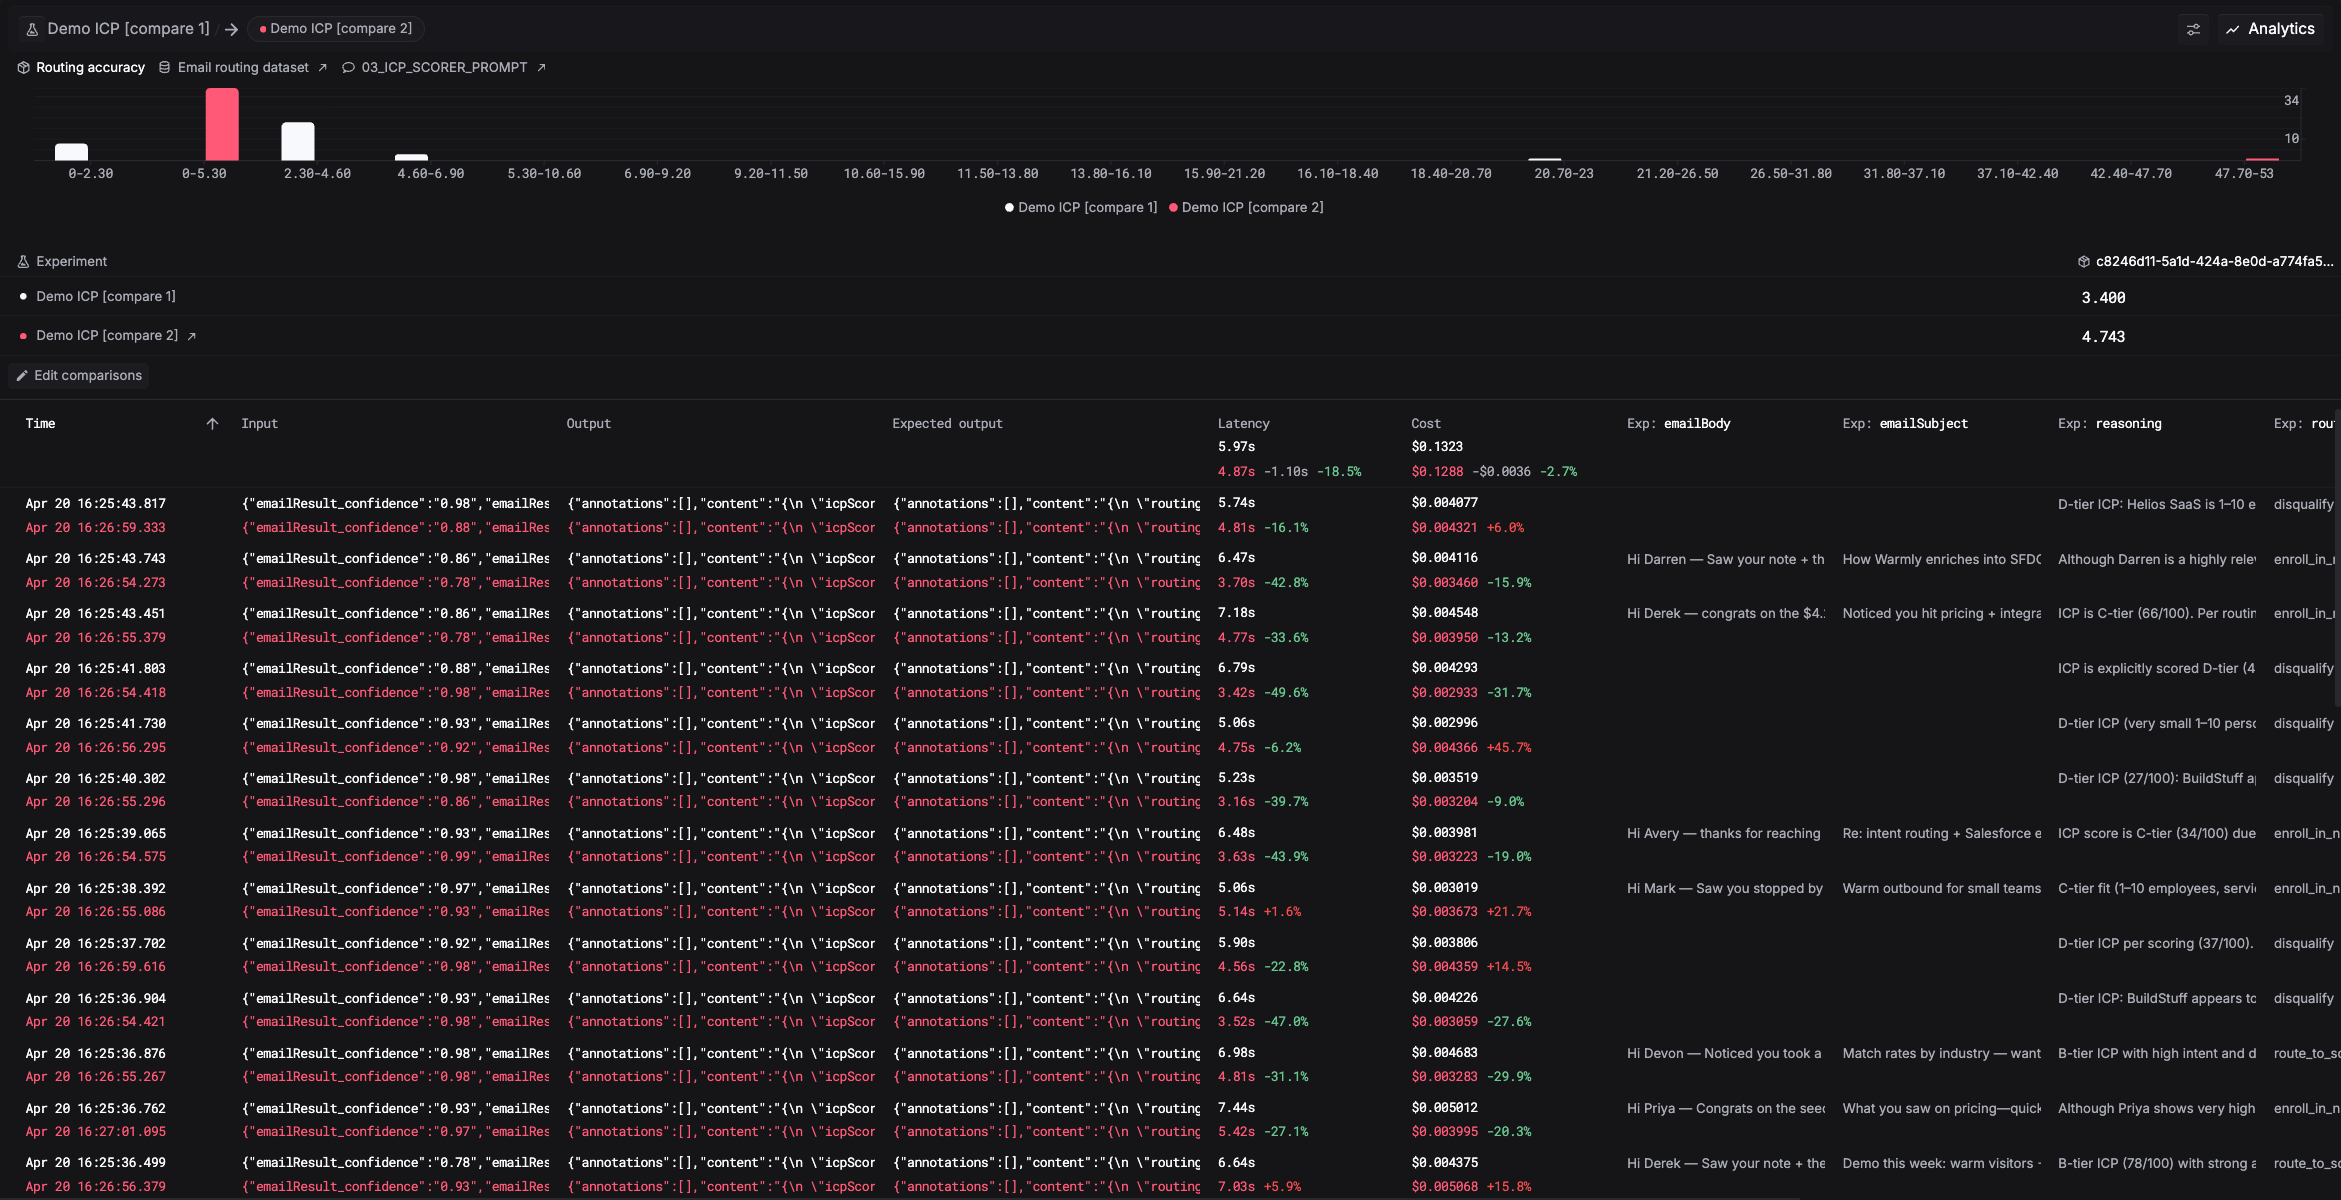The image size is (2341, 1200).
Task: Open the Demo ICP [compare 2] comparison pill
Action: (x=336, y=29)
